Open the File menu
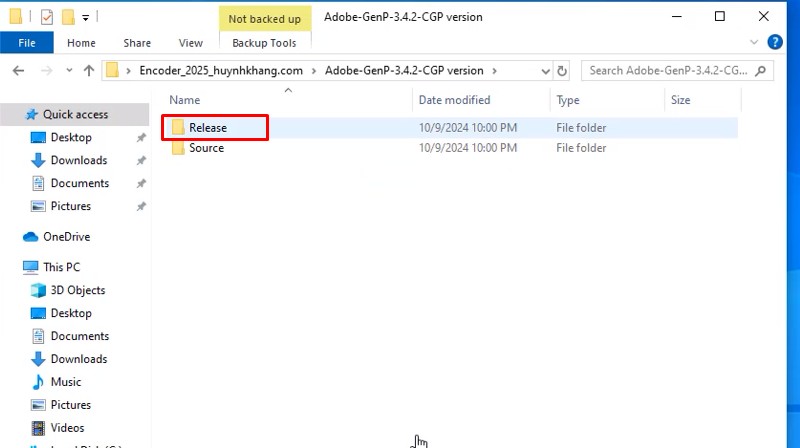 [27, 43]
